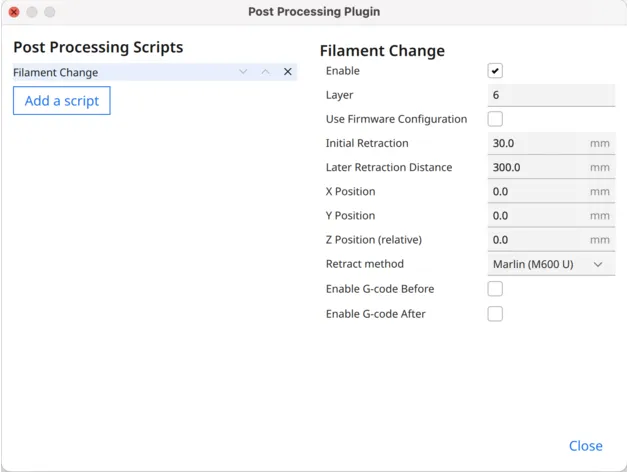Focus the Initial Retraction field

(x=537, y=144)
